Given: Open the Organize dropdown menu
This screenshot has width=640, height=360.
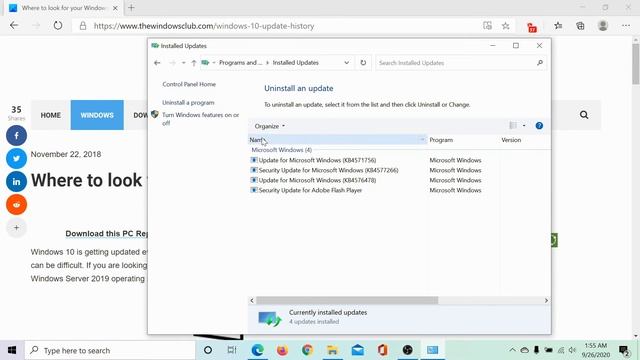Looking at the screenshot, I should click(270, 126).
